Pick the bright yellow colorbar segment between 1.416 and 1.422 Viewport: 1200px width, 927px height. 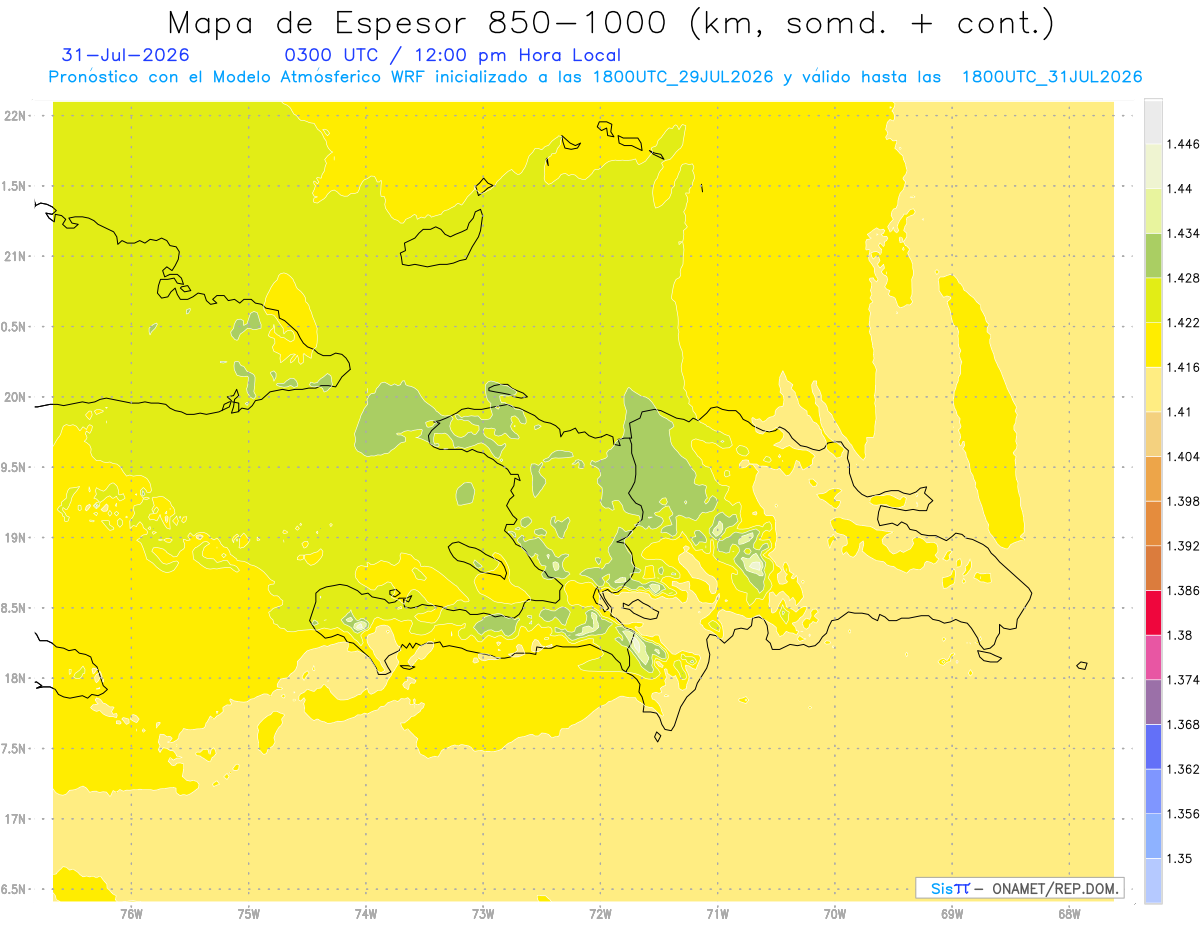point(1153,345)
